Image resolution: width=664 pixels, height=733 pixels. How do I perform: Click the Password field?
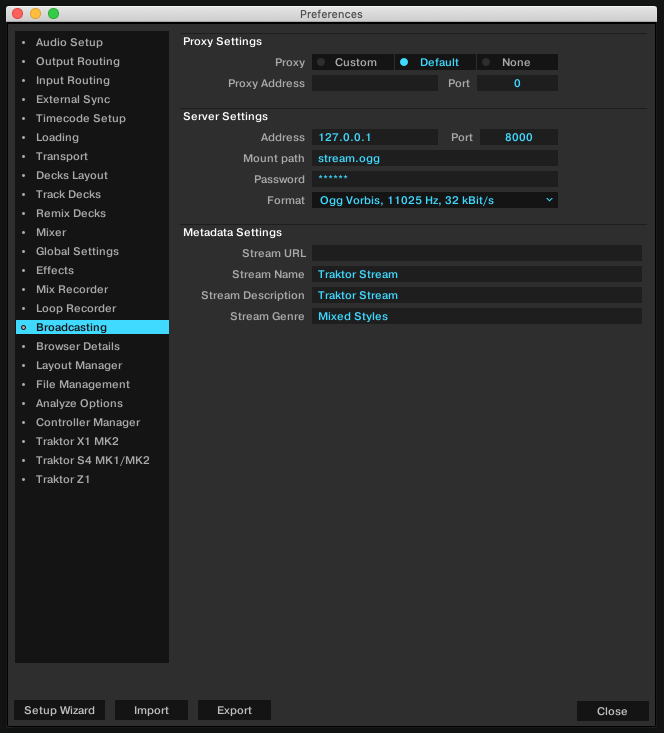coord(434,179)
